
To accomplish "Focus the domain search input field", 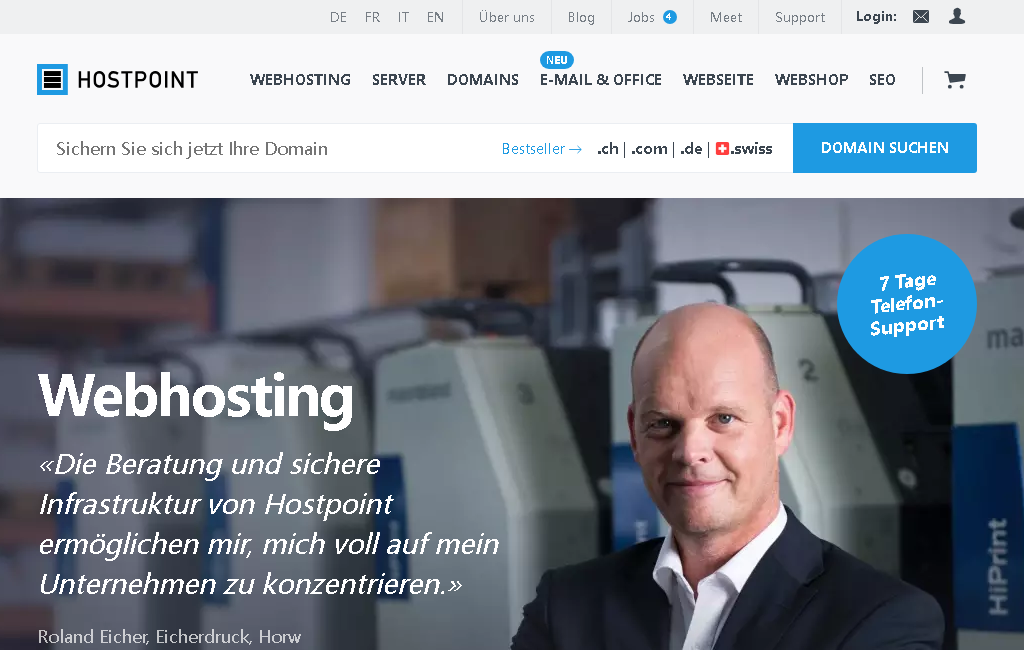I will (x=268, y=148).
